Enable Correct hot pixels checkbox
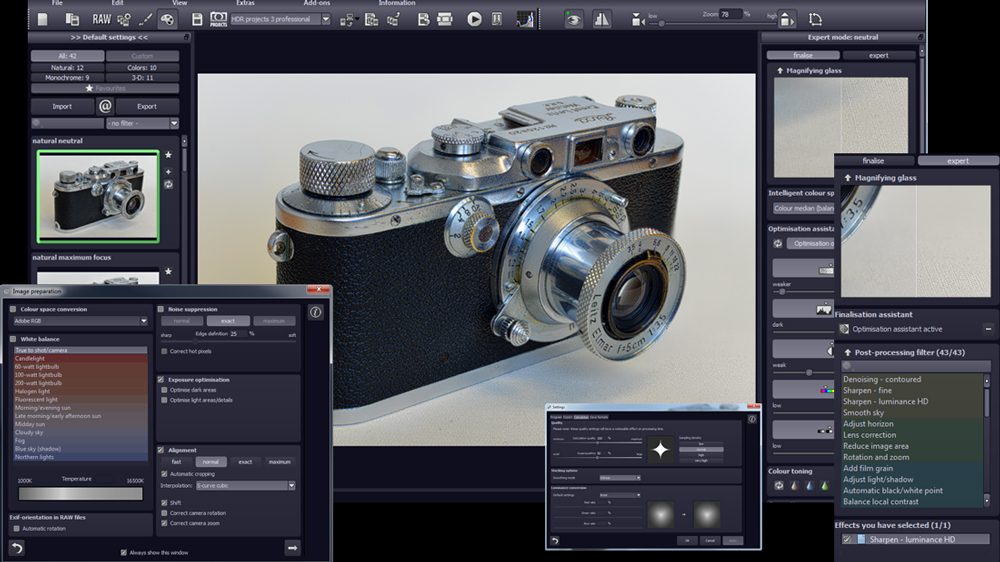Viewport: 1000px width, 562px height. pyautogui.click(x=164, y=351)
